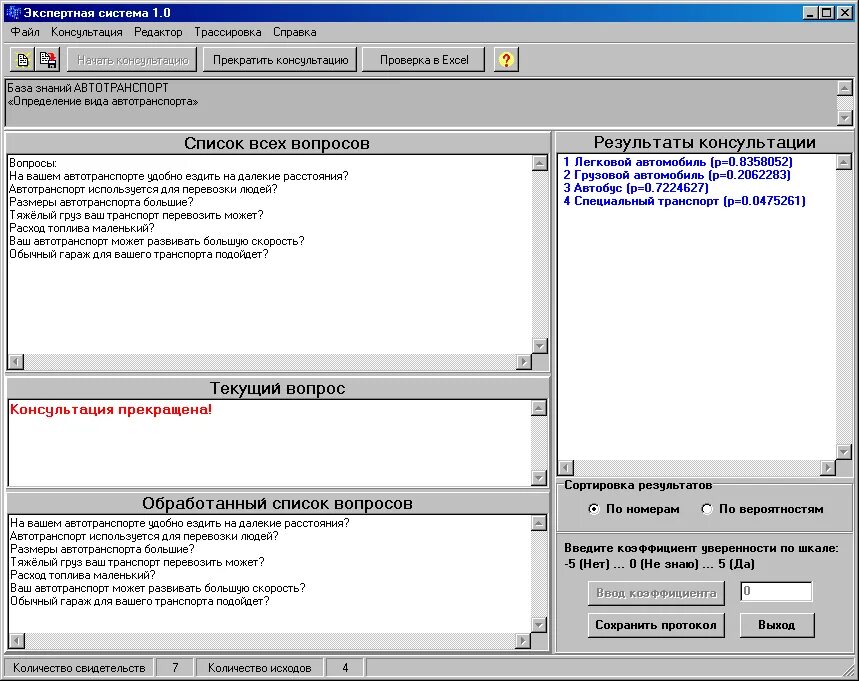Click the yellow question mark help icon
Viewport: 859px width, 681px height.
coord(506,60)
